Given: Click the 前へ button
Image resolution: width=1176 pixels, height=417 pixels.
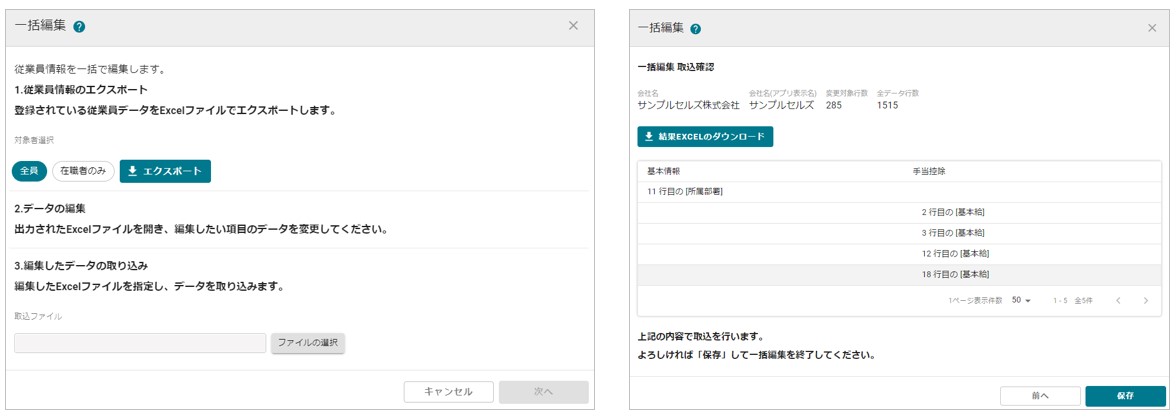Looking at the screenshot, I should coord(1040,395).
